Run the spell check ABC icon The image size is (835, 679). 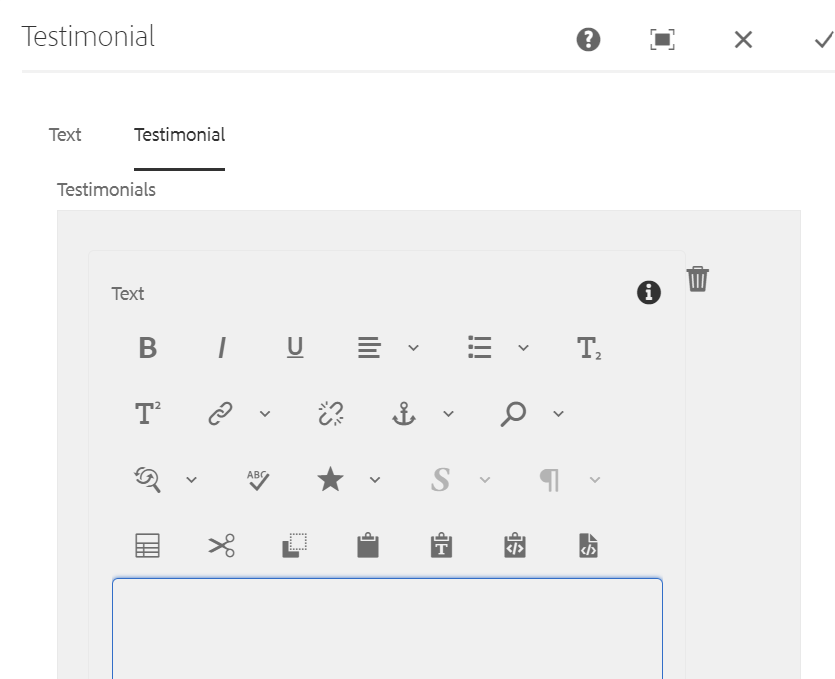point(258,480)
